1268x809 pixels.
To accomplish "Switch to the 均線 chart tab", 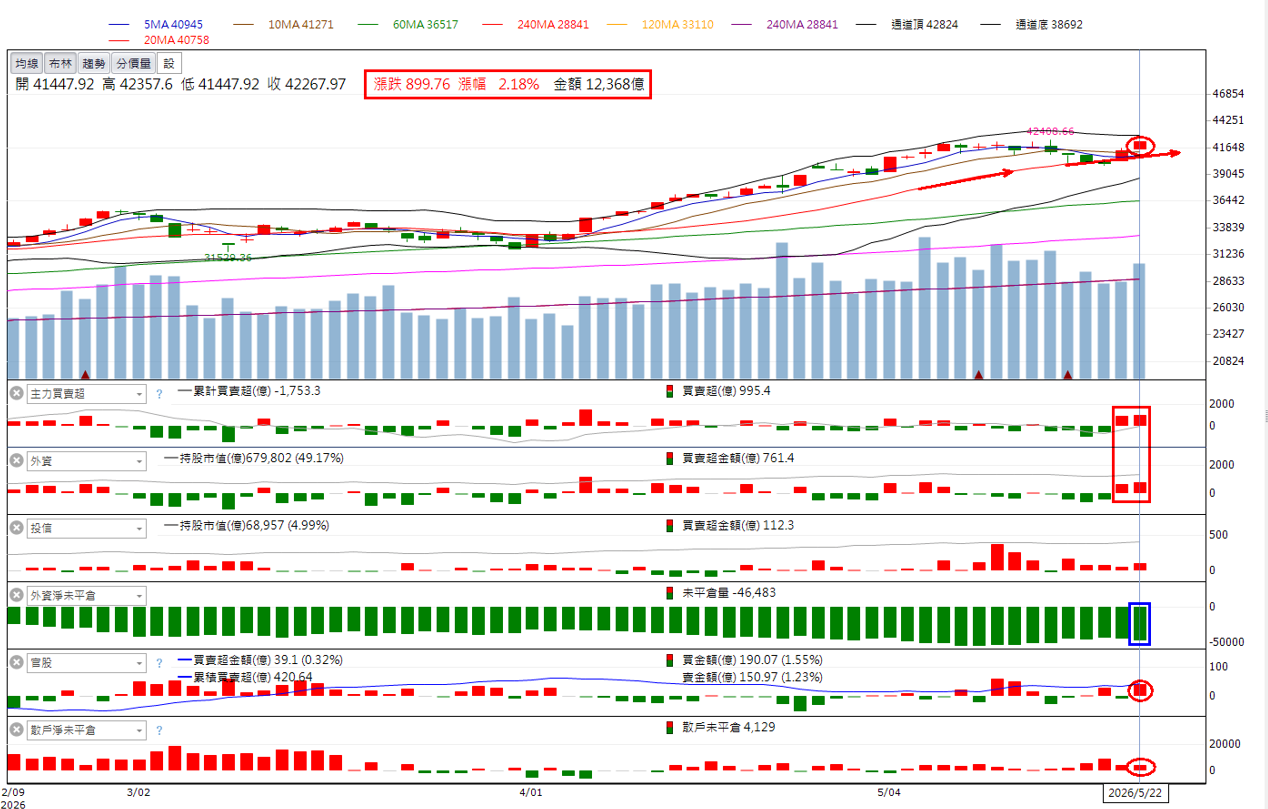I will click(x=27, y=63).
